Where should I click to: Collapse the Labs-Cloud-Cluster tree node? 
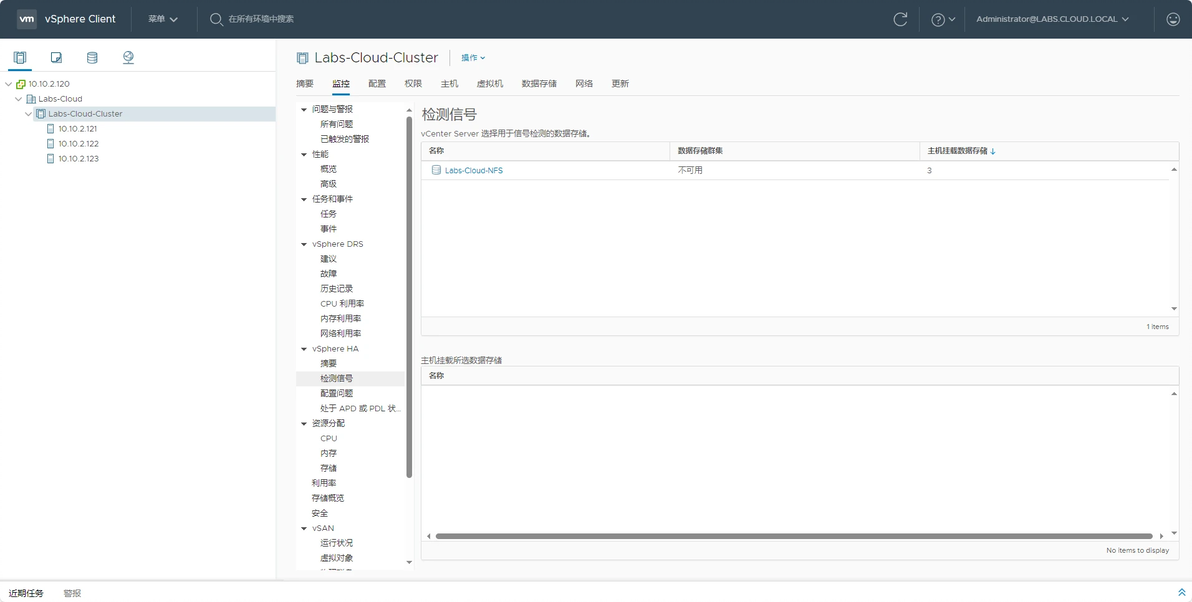(x=29, y=114)
